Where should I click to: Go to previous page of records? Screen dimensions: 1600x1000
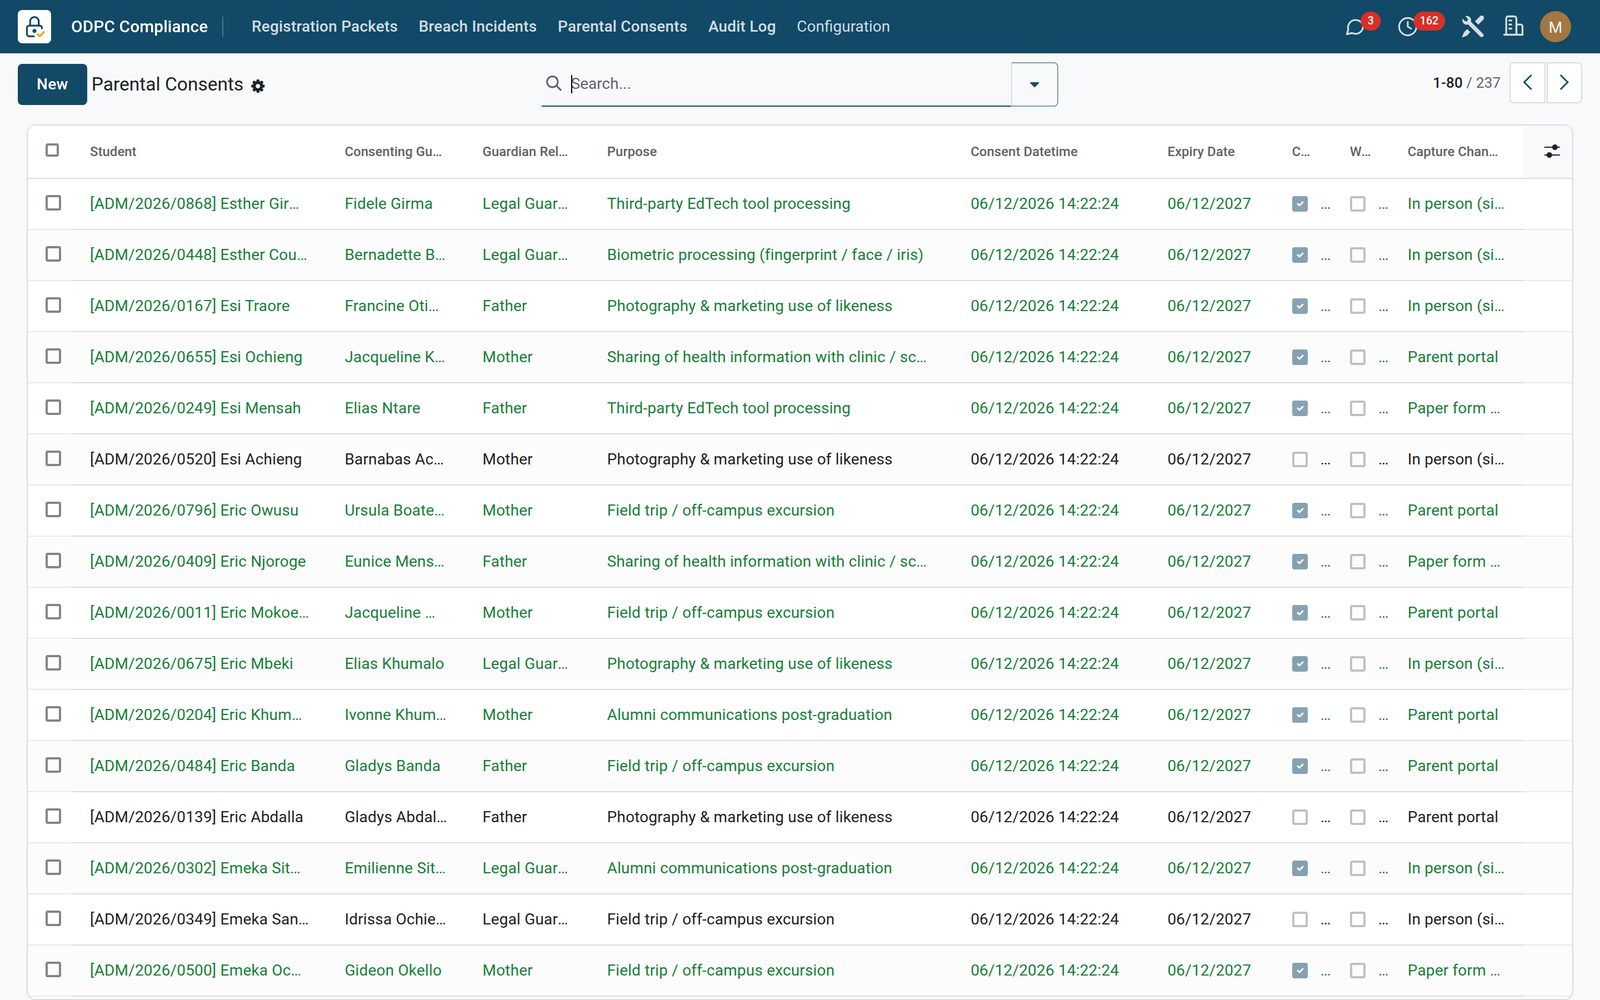pyautogui.click(x=1527, y=83)
